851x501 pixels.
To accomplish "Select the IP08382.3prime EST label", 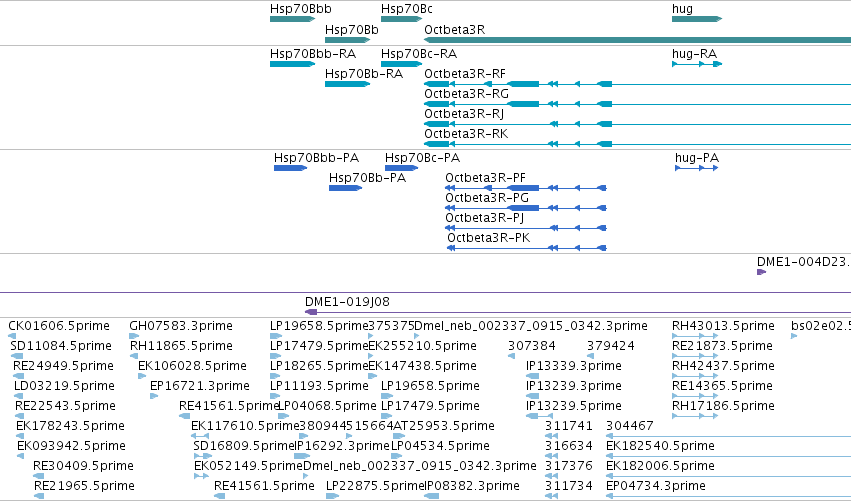I will (472, 486).
